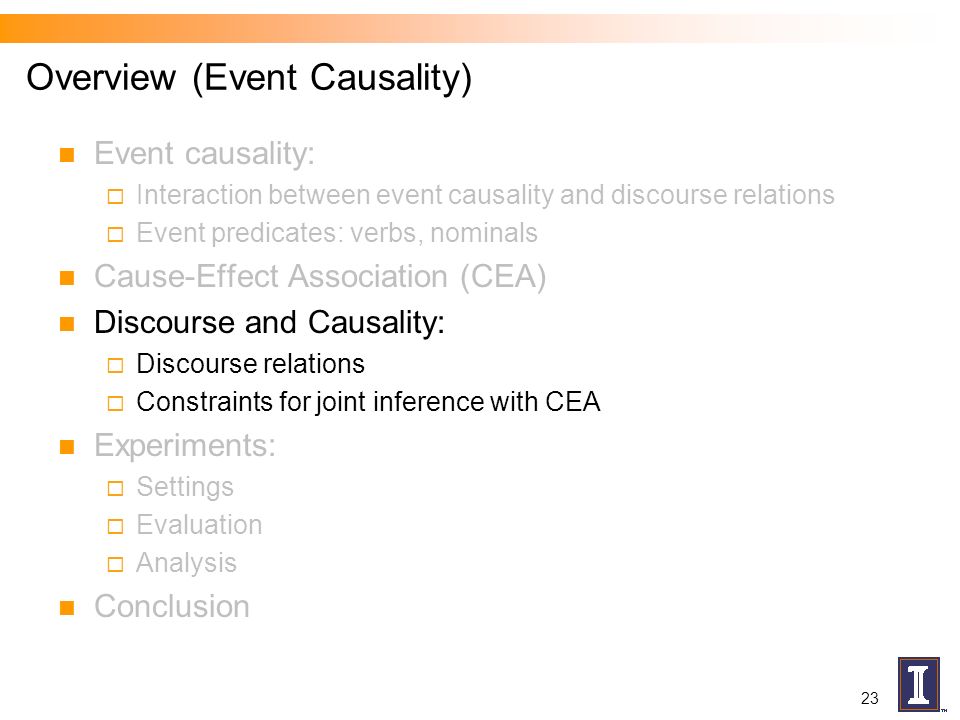
Task: Click the orange bullet next to Experiments
Action: tap(67, 446)
